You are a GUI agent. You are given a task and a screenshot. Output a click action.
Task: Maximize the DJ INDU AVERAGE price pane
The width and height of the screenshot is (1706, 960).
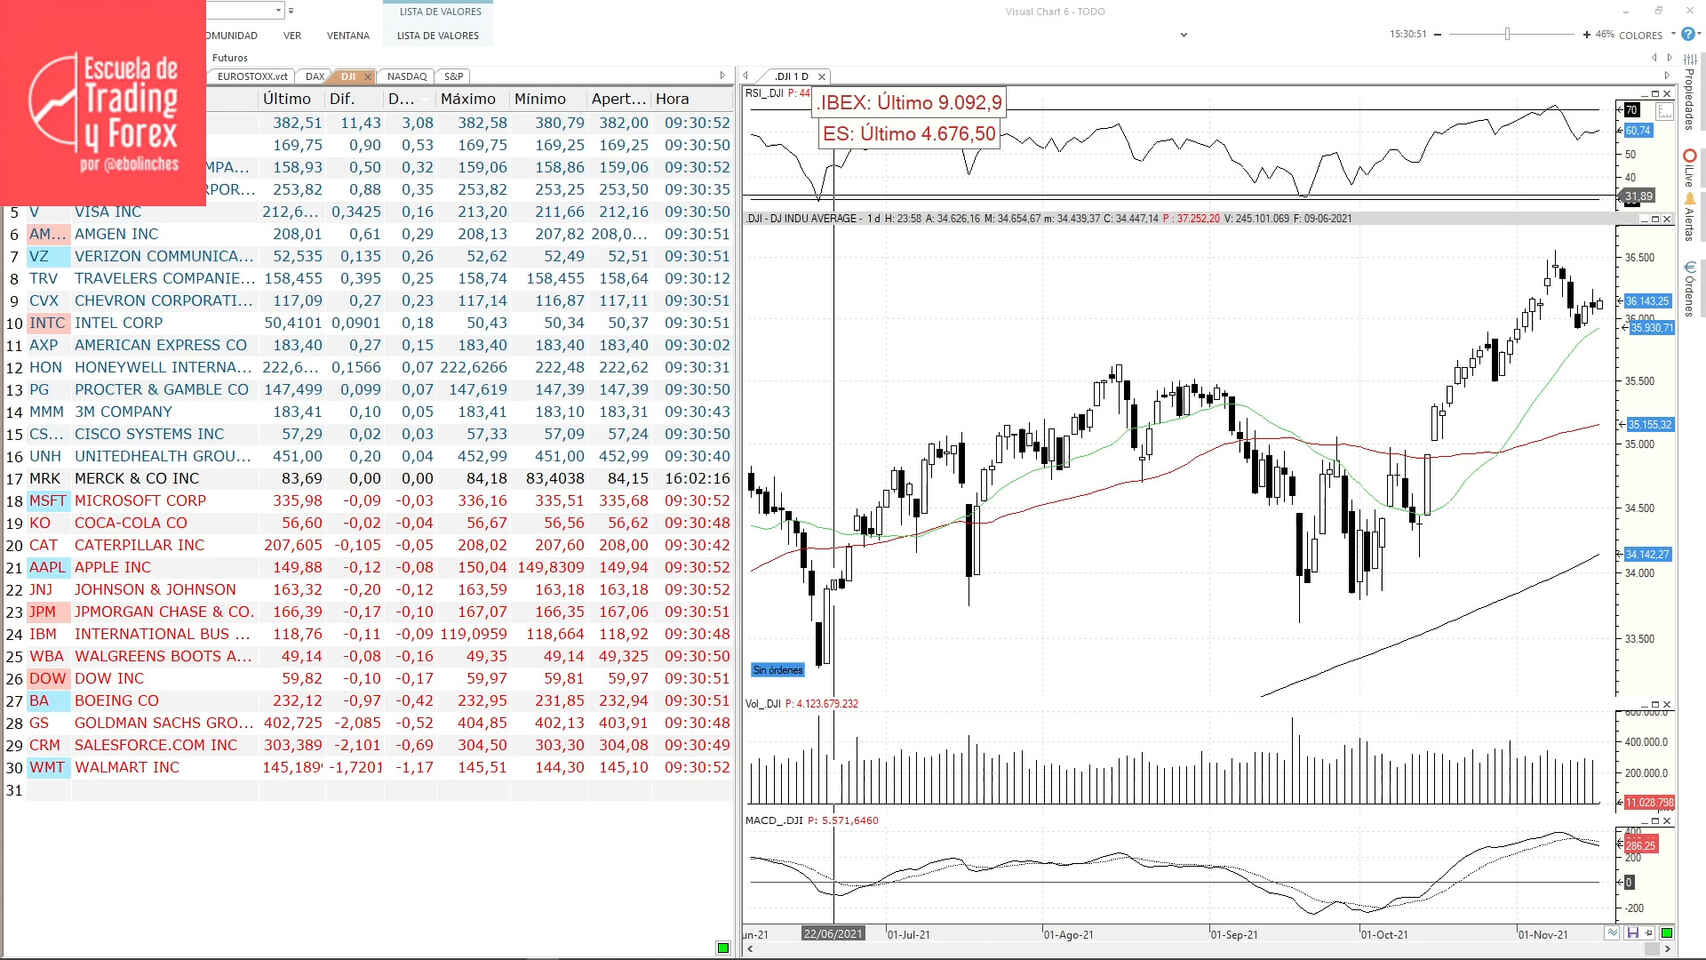point(1655,219)
